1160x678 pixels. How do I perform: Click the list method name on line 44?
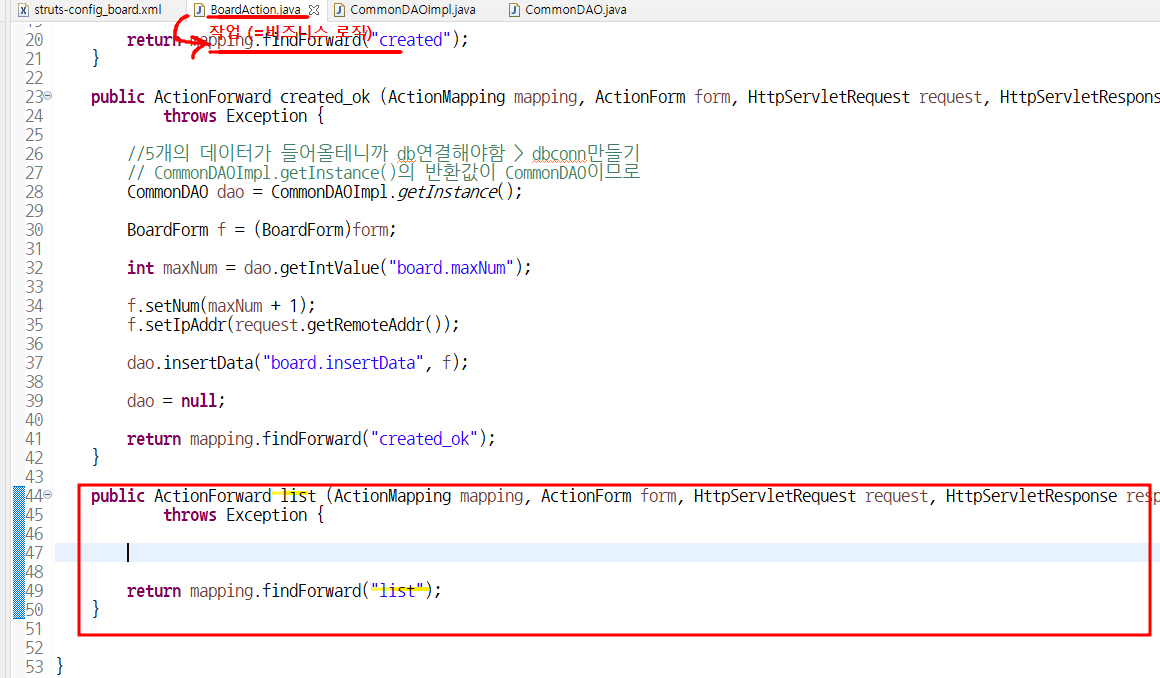point(298,496)
